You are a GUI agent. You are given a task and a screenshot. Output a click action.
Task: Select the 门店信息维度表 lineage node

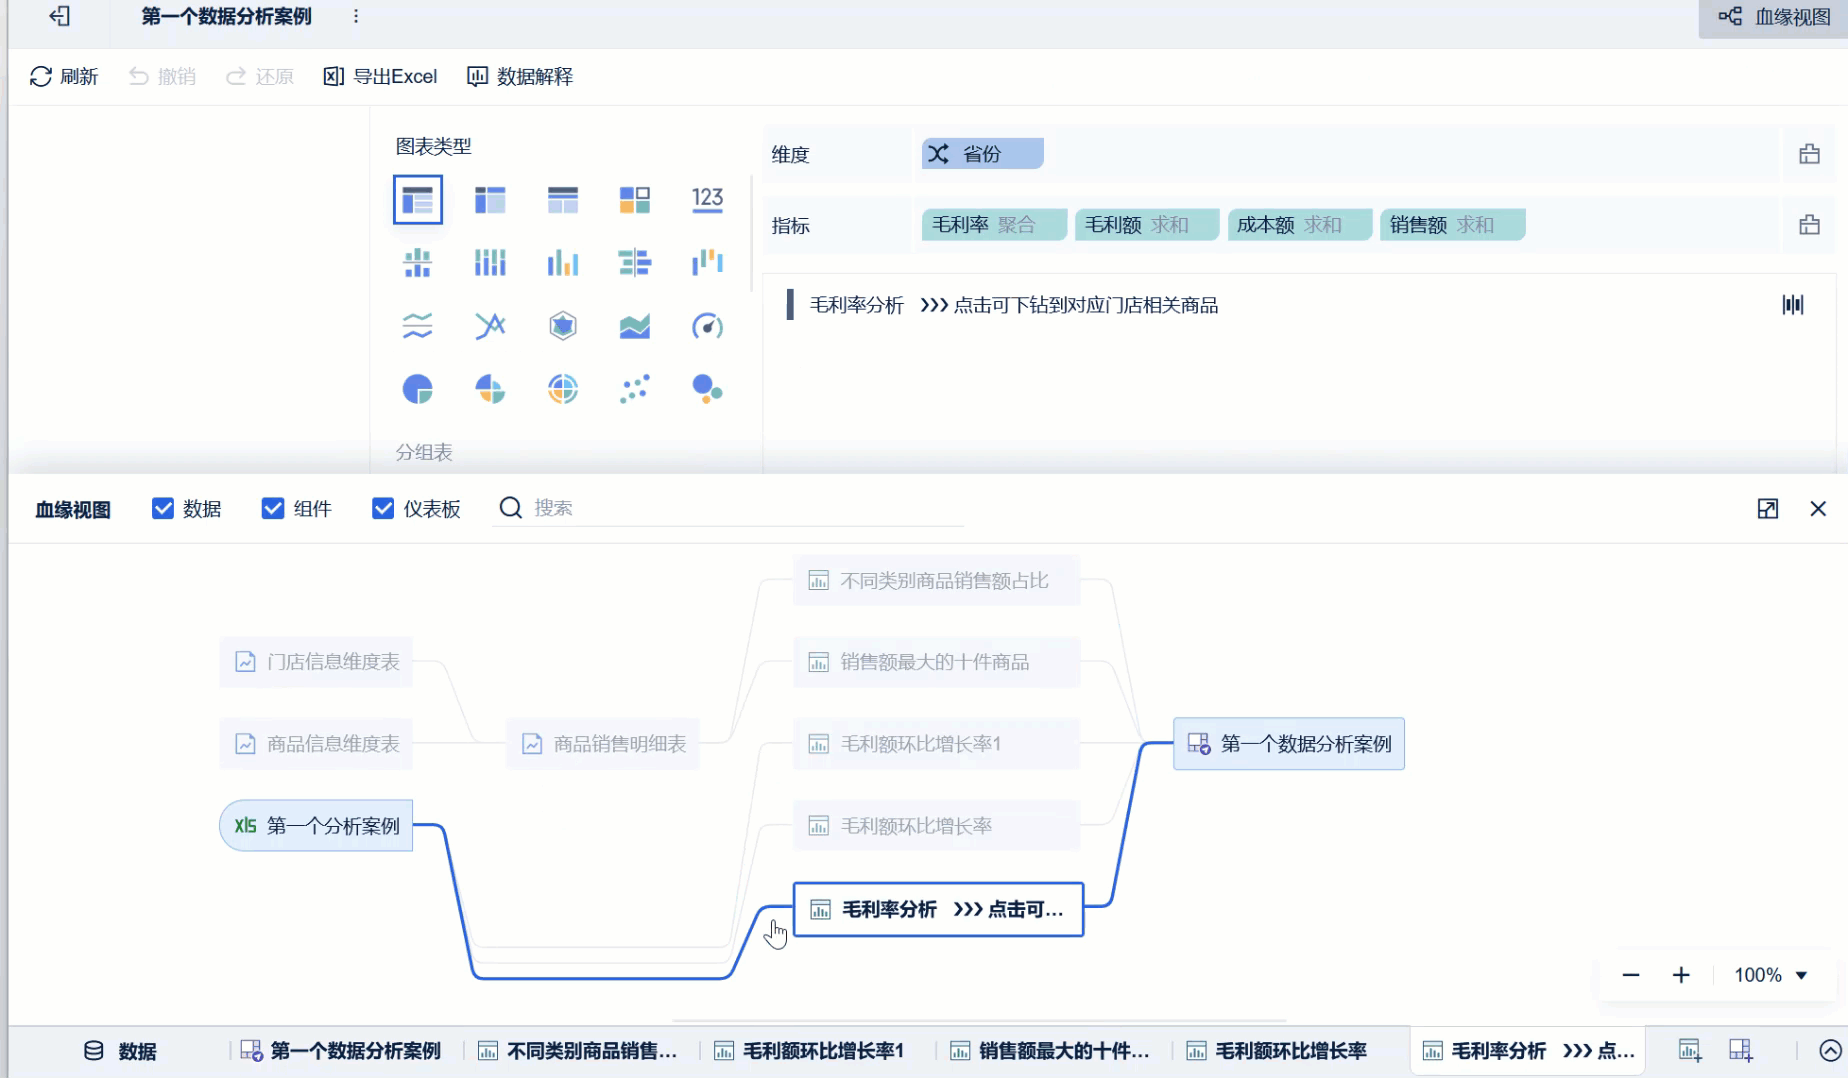316,662
